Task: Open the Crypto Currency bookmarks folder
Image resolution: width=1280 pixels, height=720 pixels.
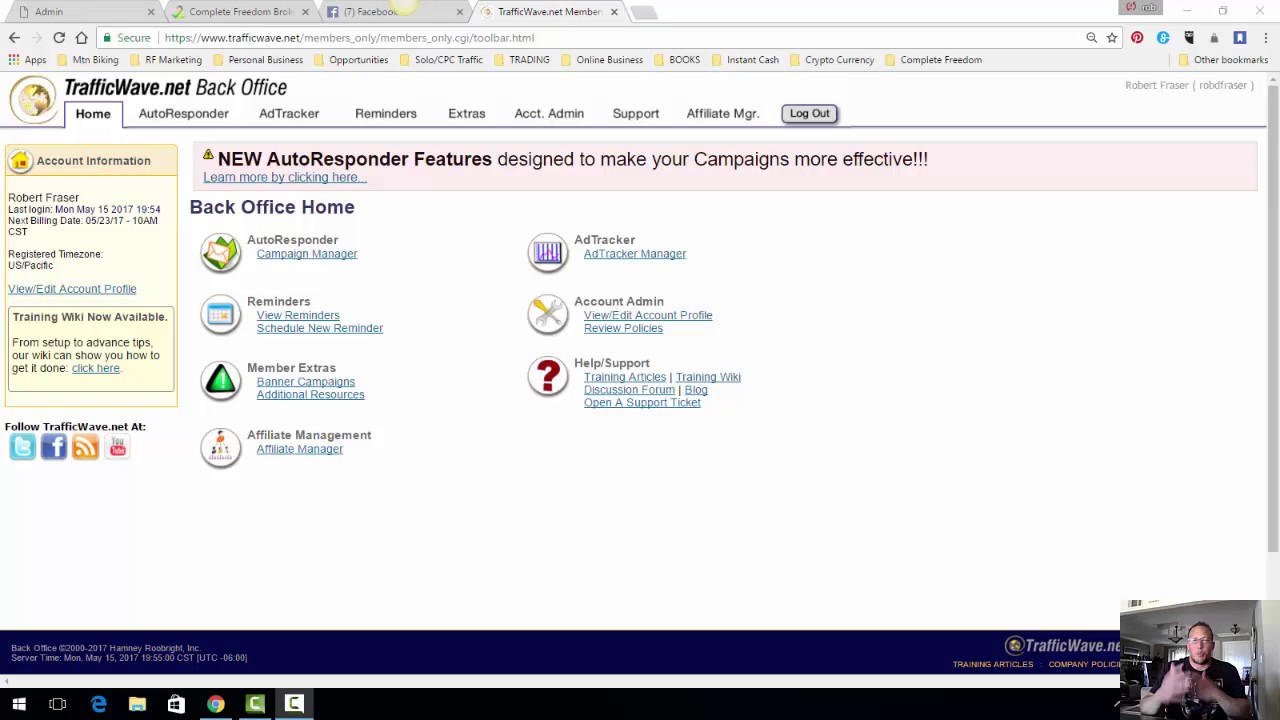Action: pyautogui.click(x=832, y=60)
